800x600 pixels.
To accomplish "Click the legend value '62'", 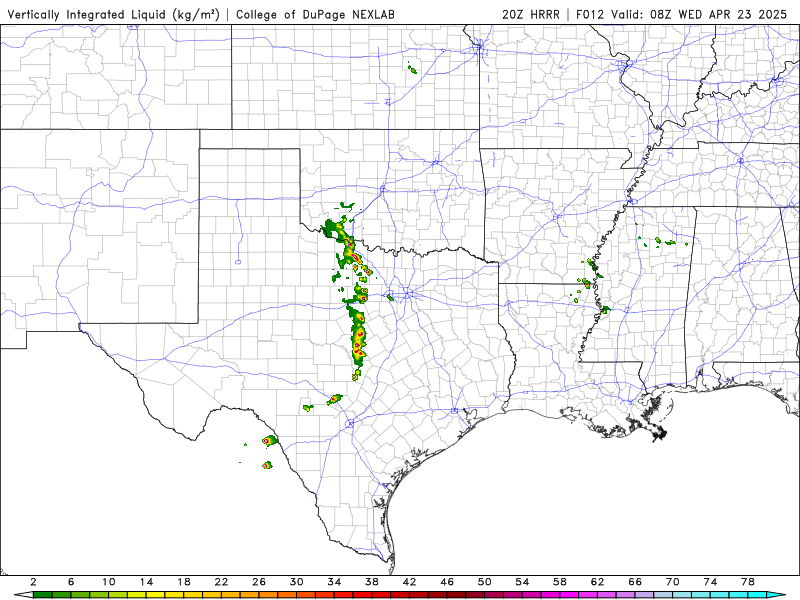I will 597,582.
